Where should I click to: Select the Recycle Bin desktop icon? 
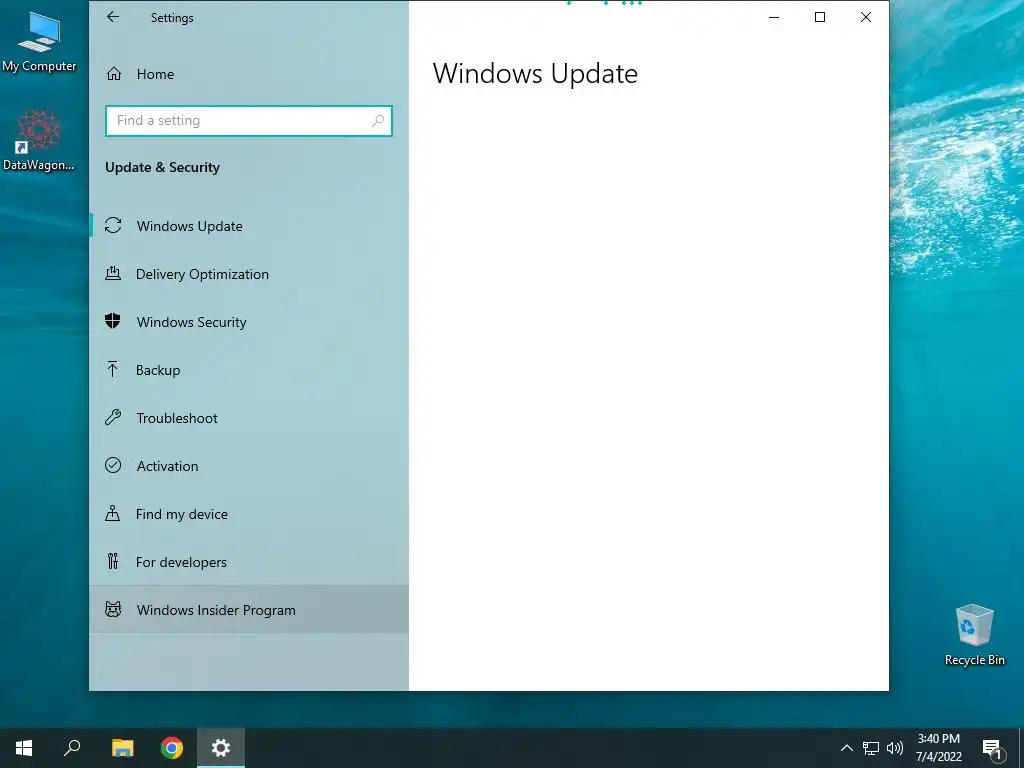974,635
